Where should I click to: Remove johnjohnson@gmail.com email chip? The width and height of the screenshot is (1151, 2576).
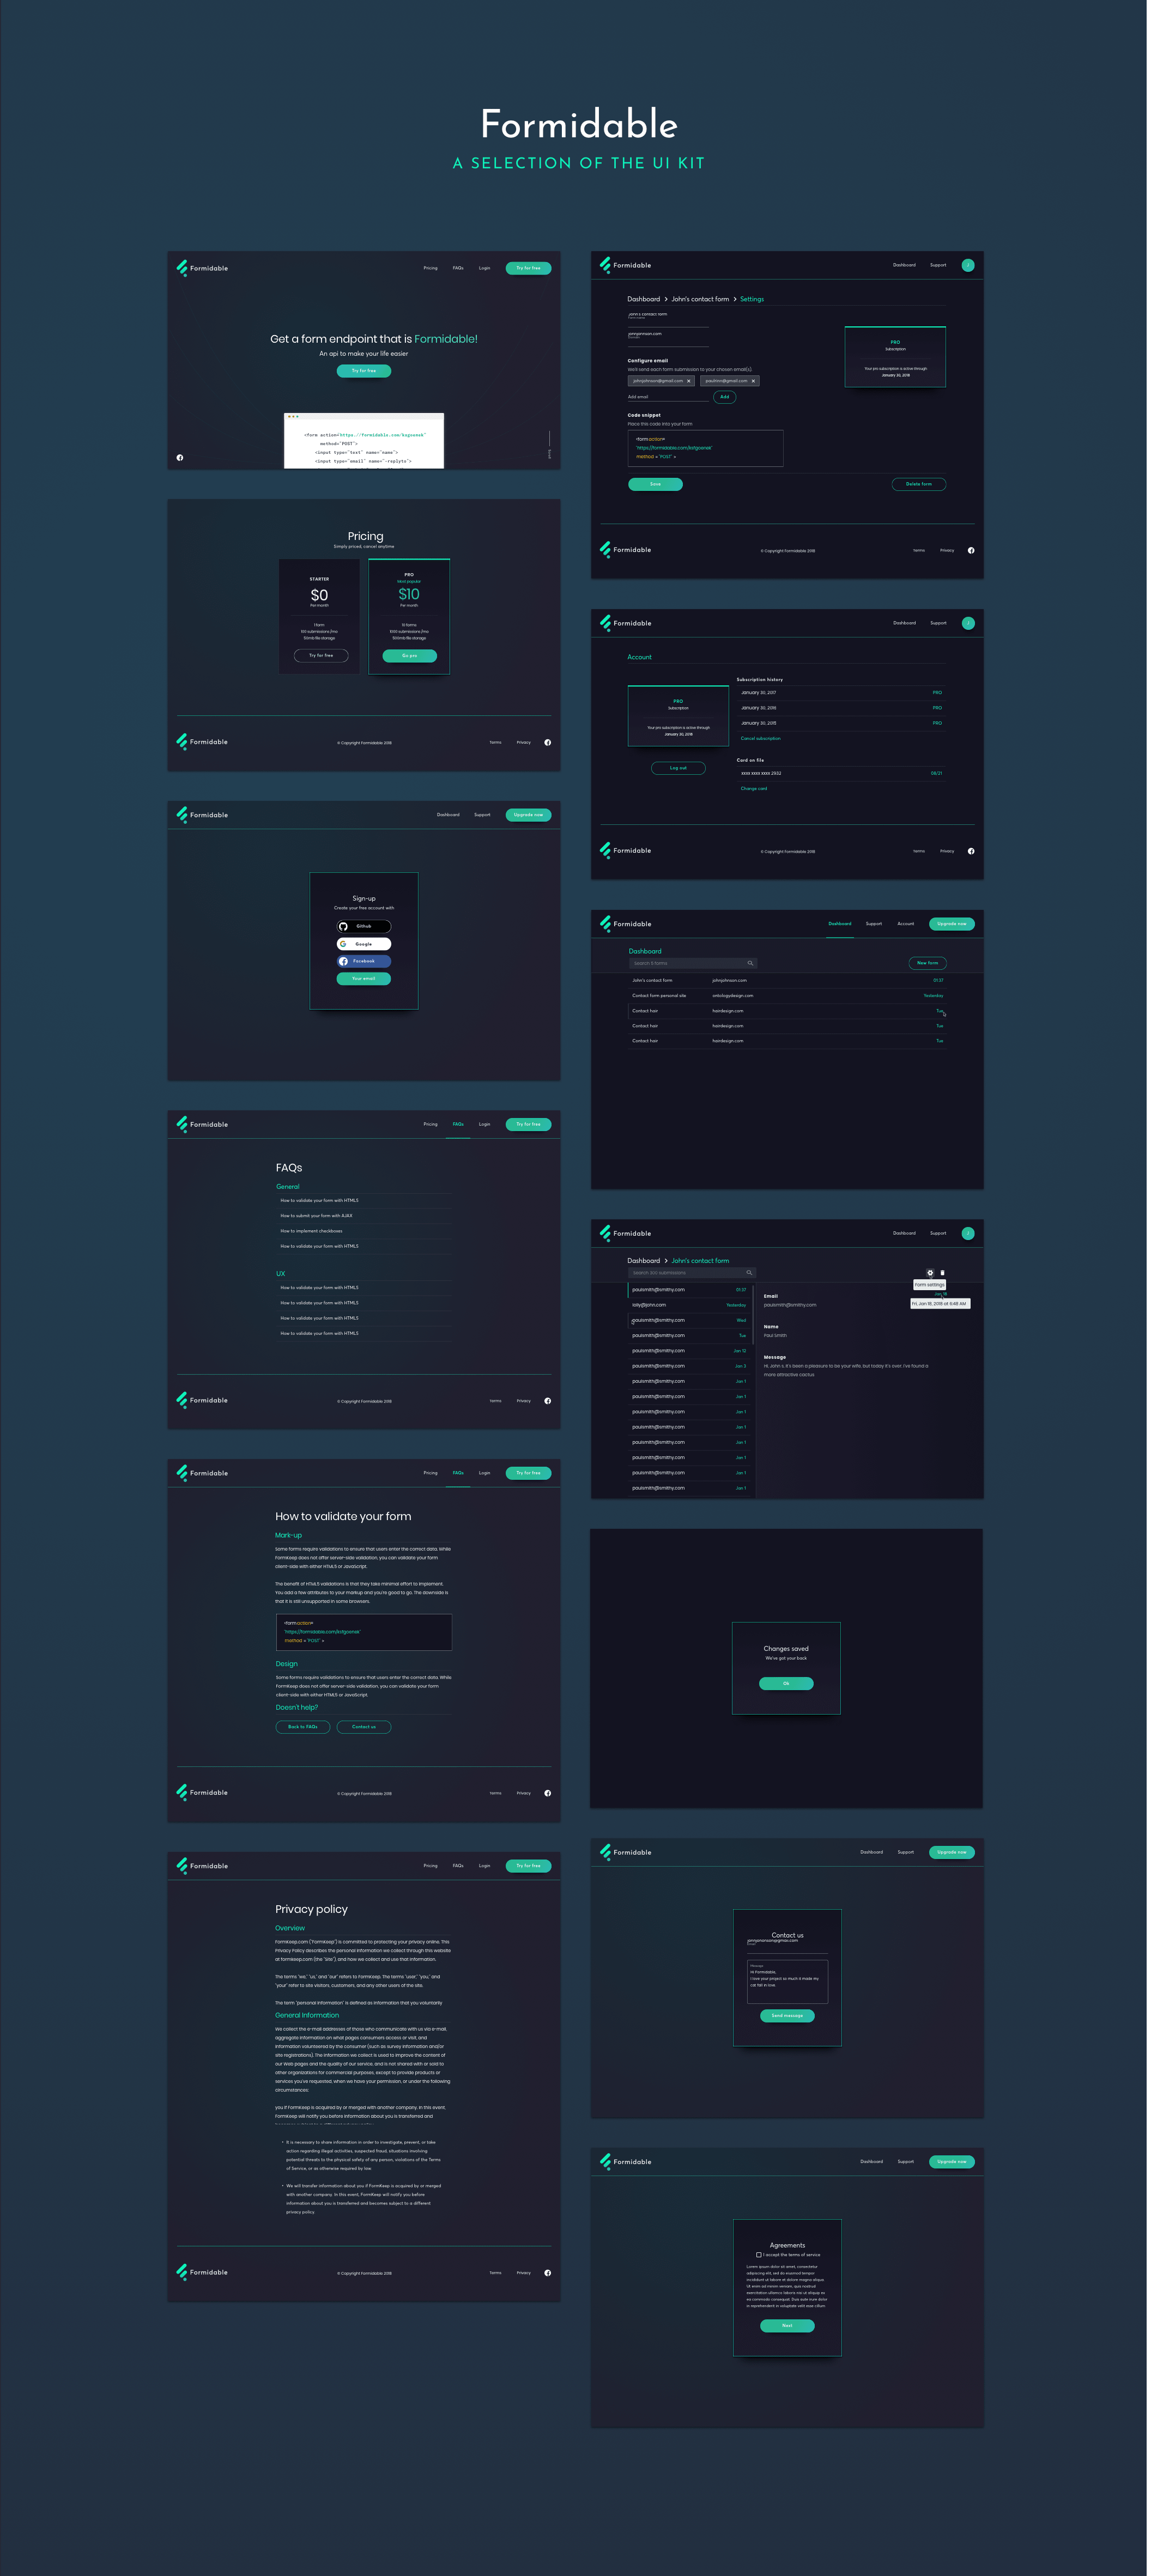688,381
